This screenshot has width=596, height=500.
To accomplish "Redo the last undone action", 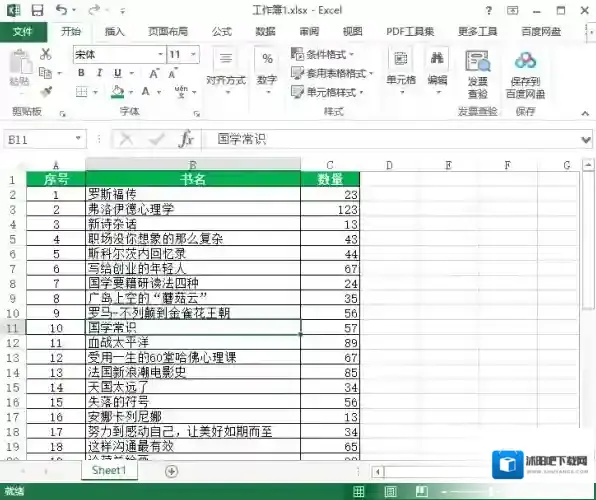I will [94, 10].
